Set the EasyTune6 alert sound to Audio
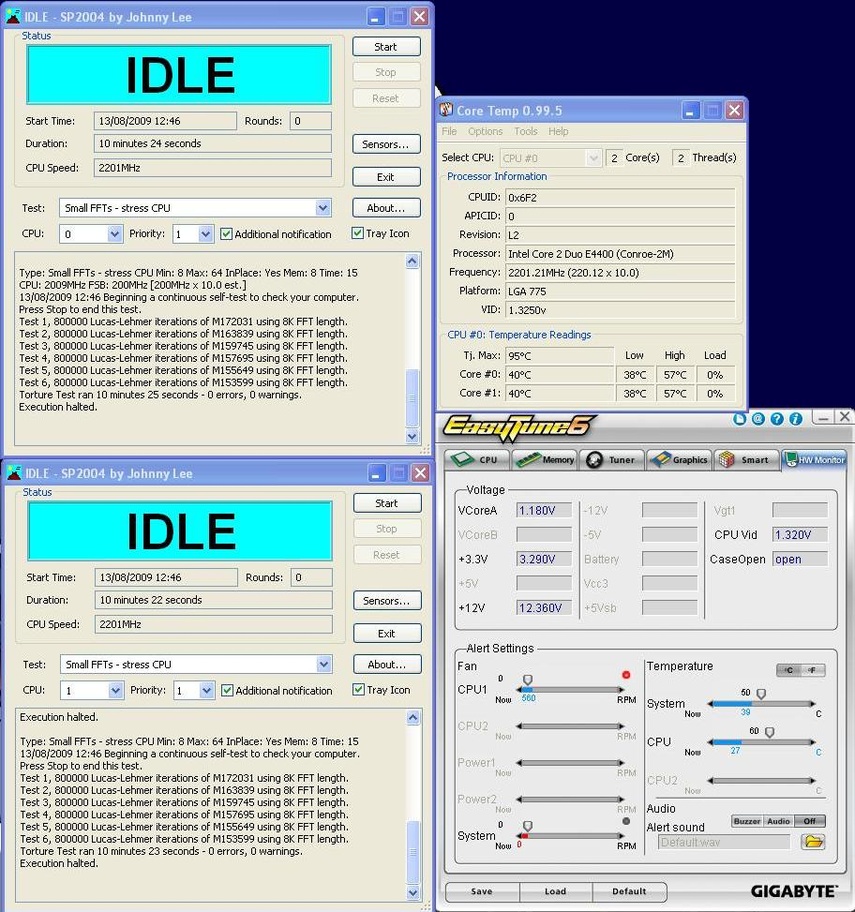Screen dimensions: 855x912 tap(778, 821)
